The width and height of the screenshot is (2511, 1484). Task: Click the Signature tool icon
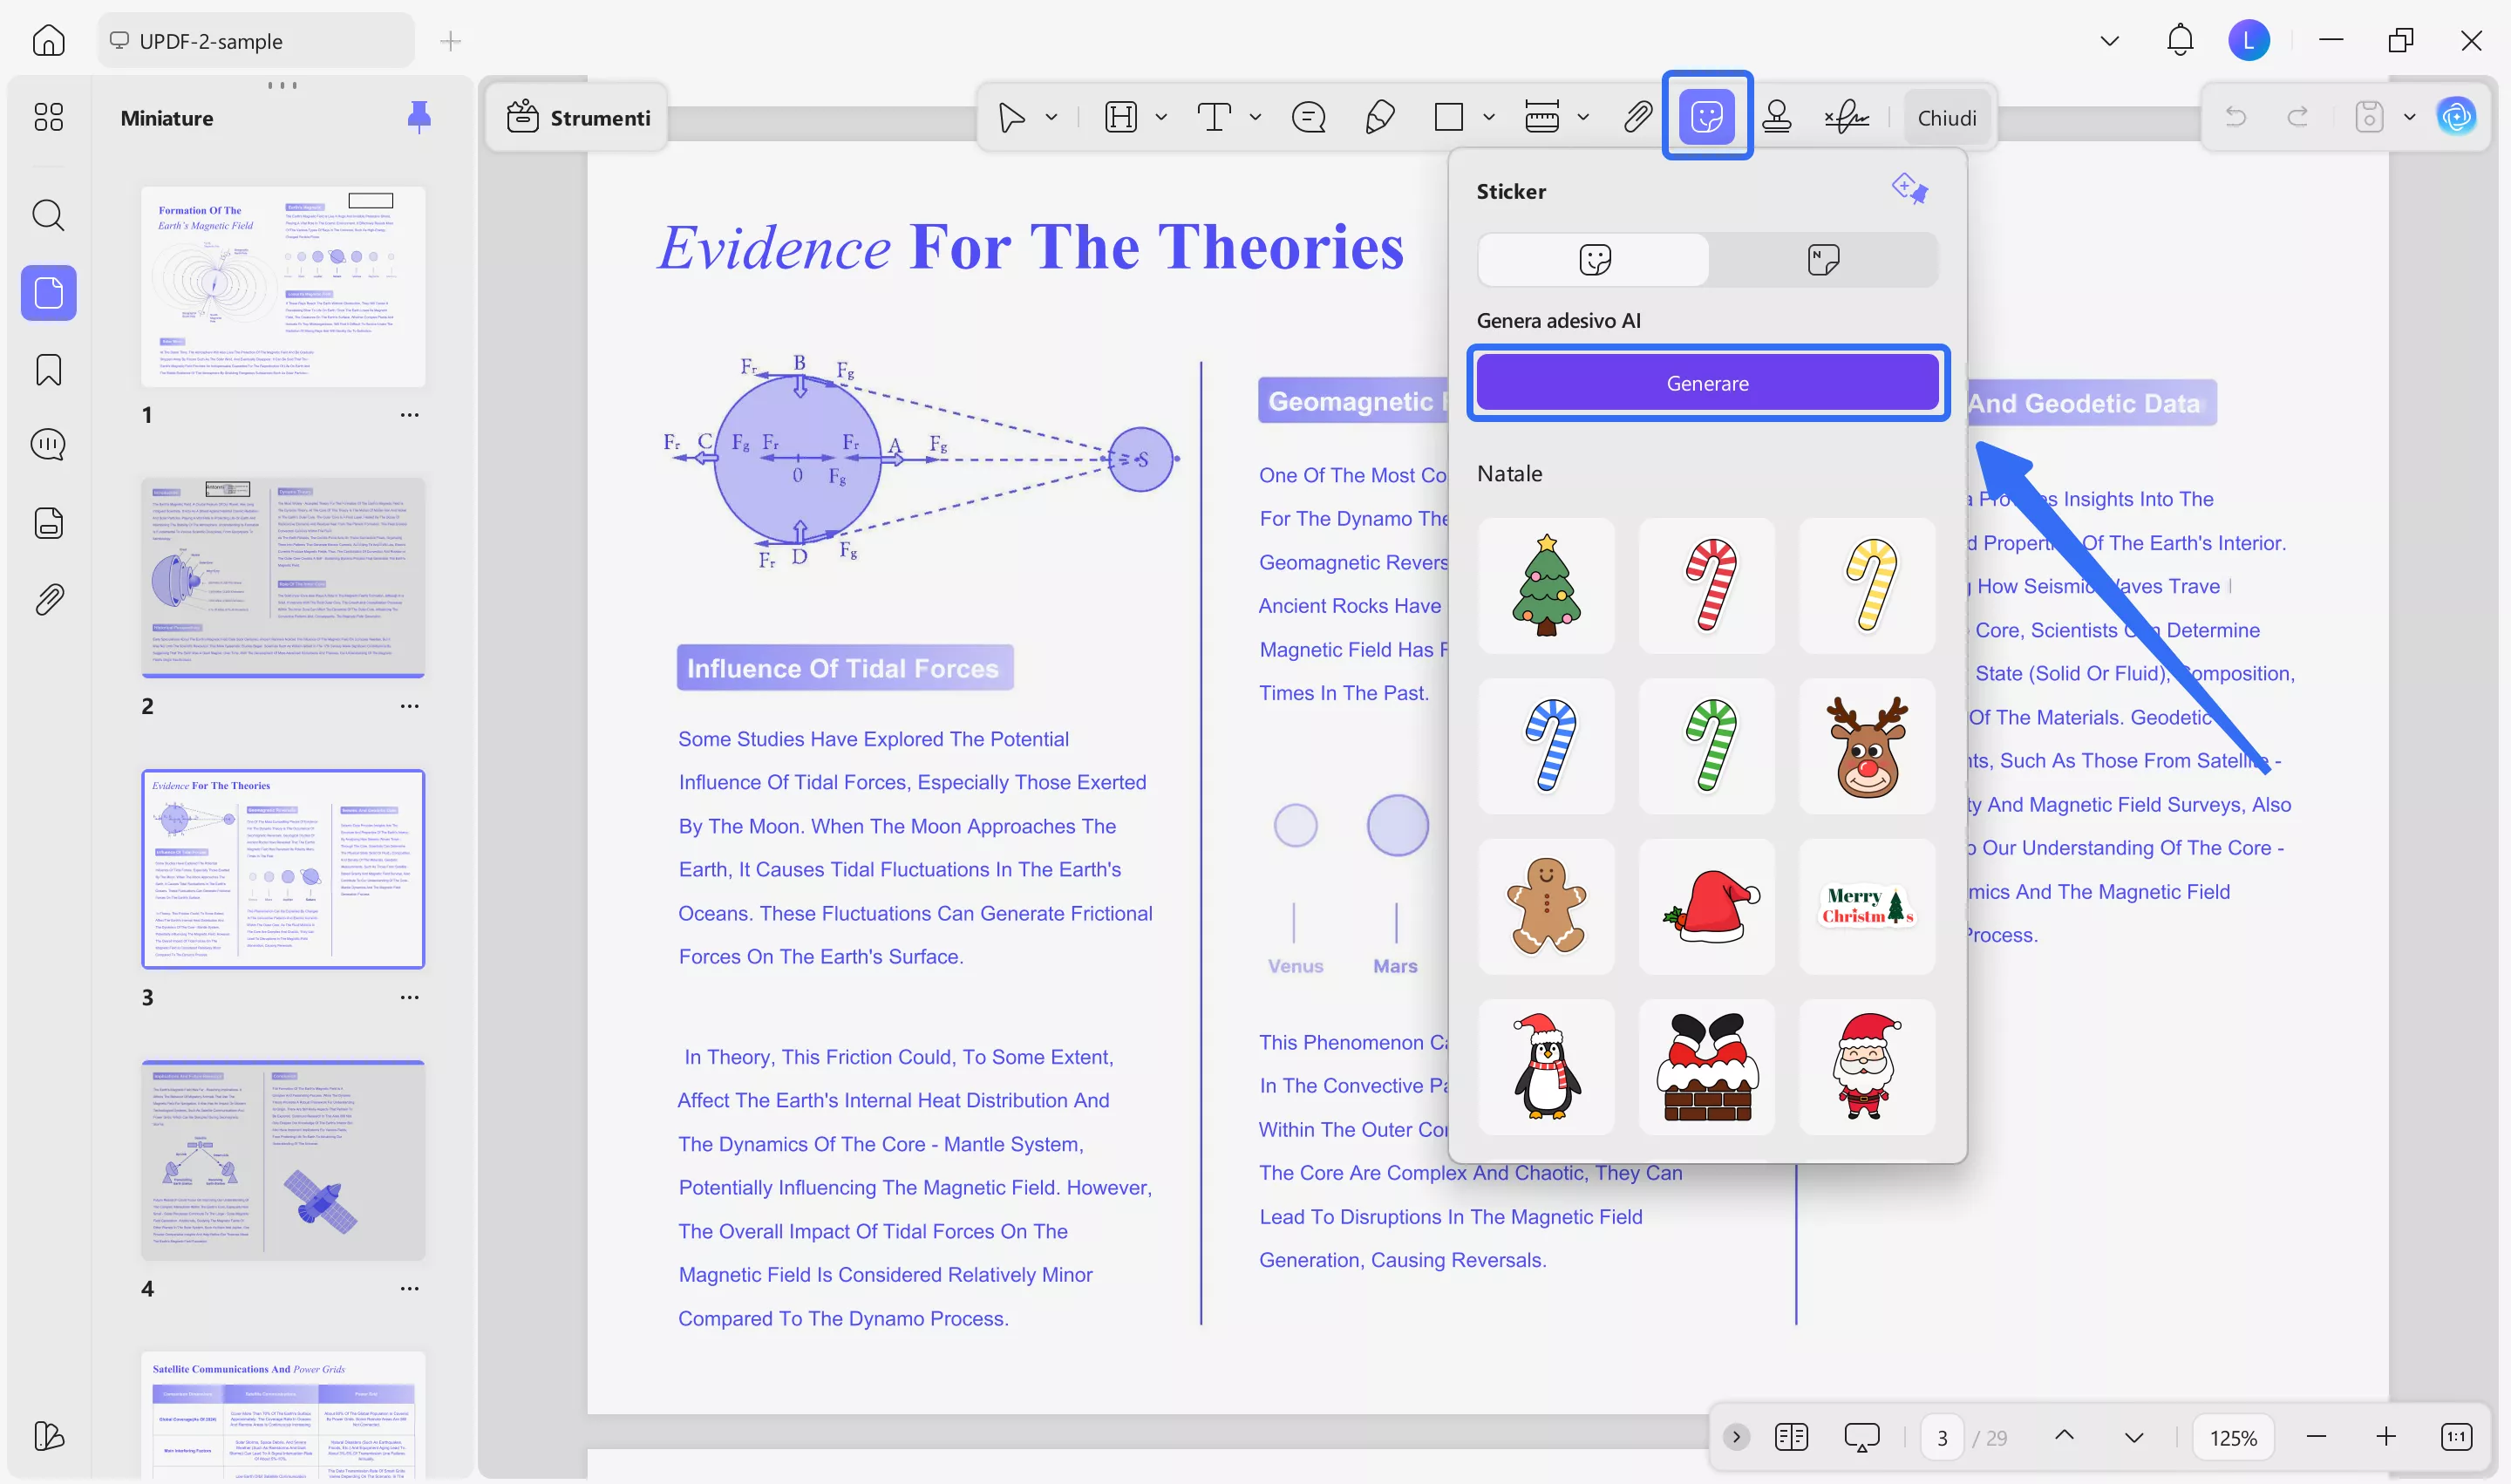[x=1846, y=117]
